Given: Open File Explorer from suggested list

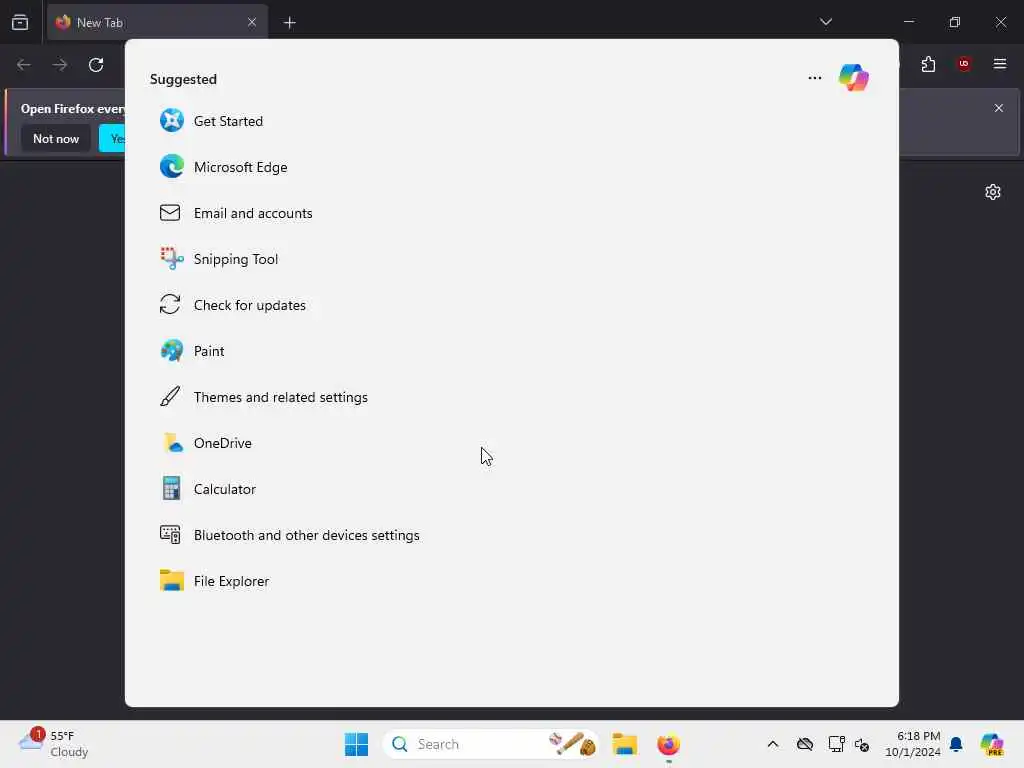Looking at the screenshot, I should tap(214, 581).
